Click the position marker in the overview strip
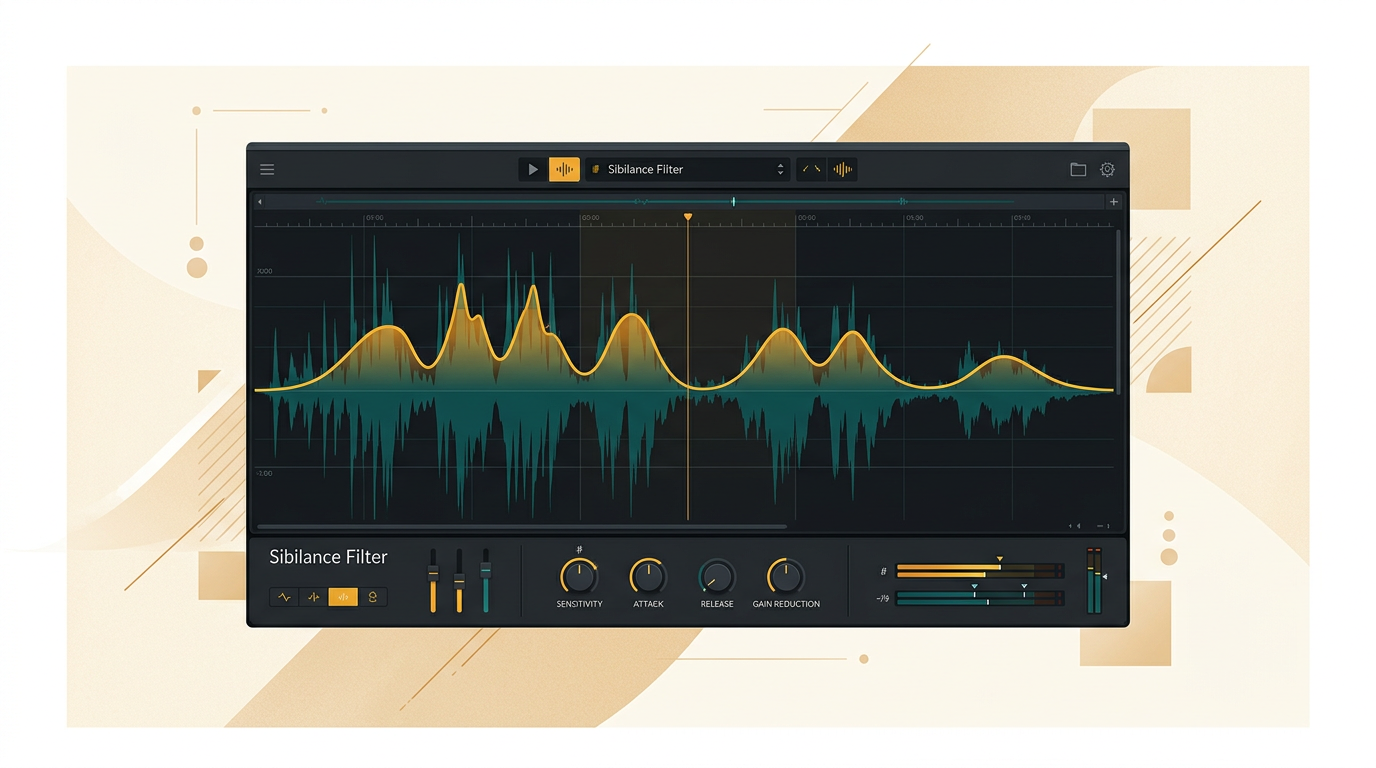1376x768 pixels. pyautogui.click(x=733, y=202)
